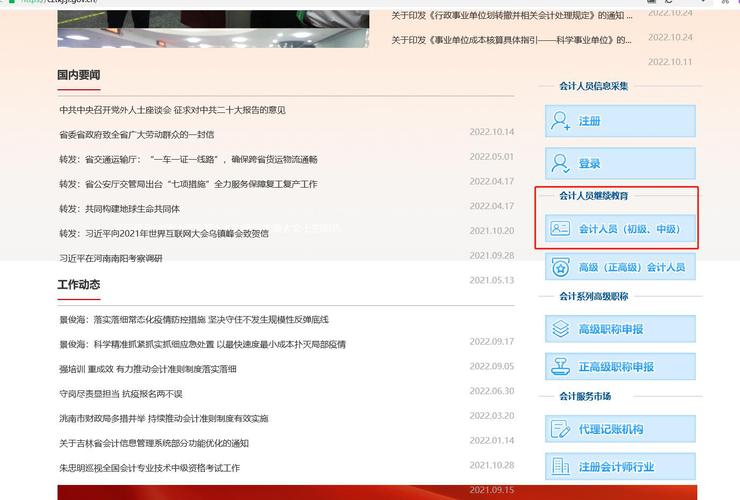Viewport: 740px width, 500px height.
Task: Click the 会计人员（初级、中级）ID card icon
Action: pos(561,229)
